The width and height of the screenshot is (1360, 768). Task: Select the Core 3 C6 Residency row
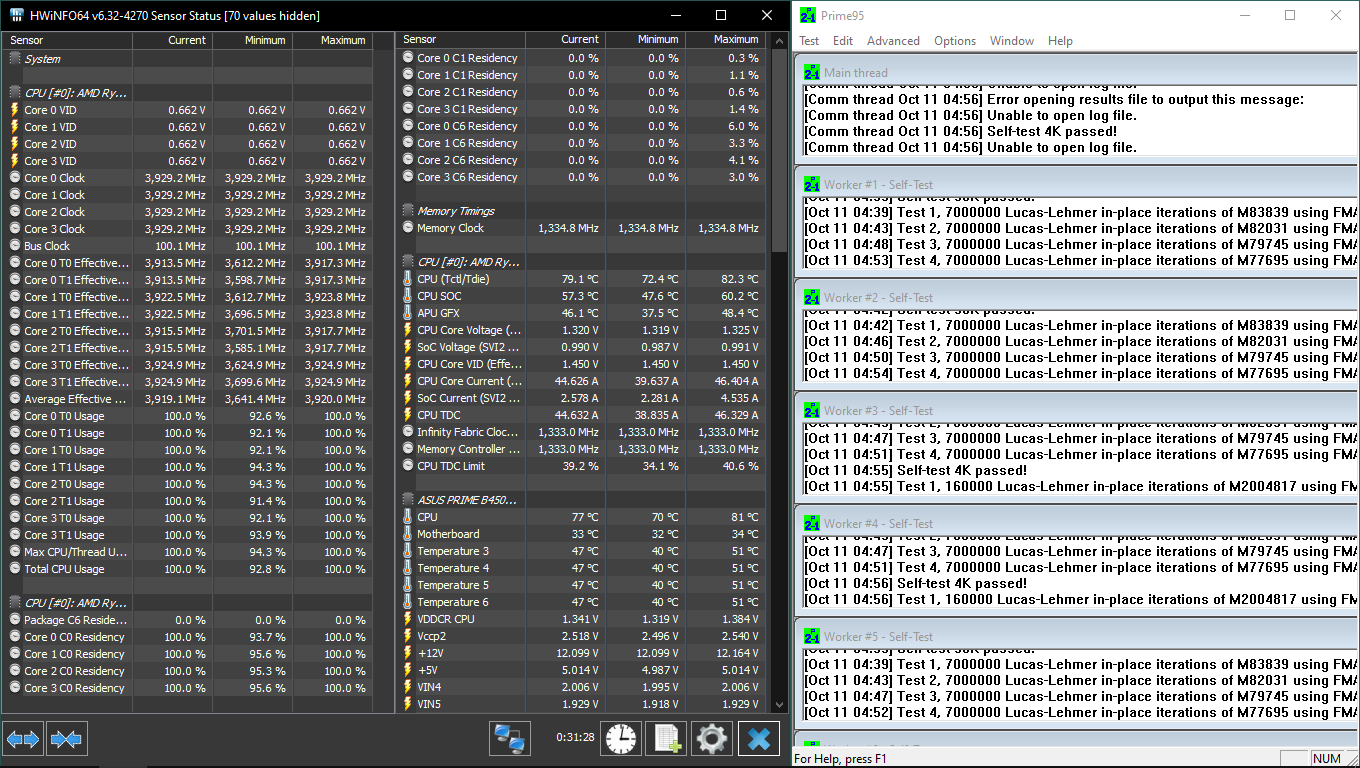[581, 177]
